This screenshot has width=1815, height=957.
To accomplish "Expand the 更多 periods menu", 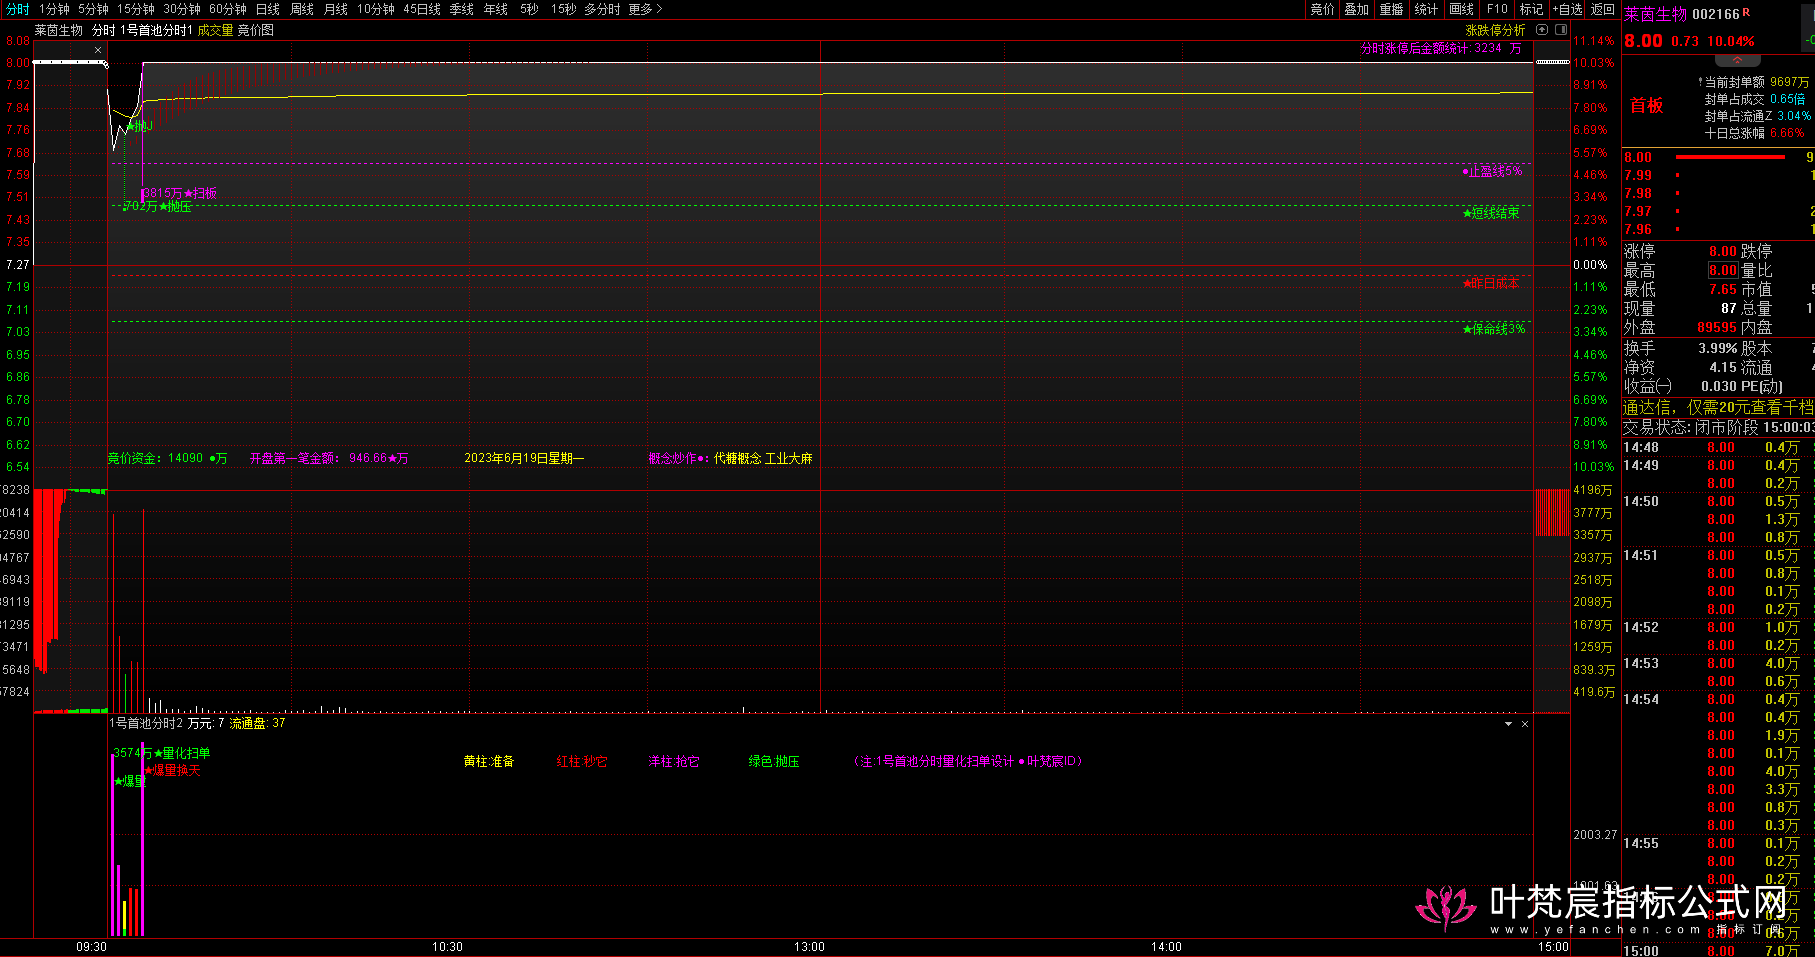I will tap(645, 9).
